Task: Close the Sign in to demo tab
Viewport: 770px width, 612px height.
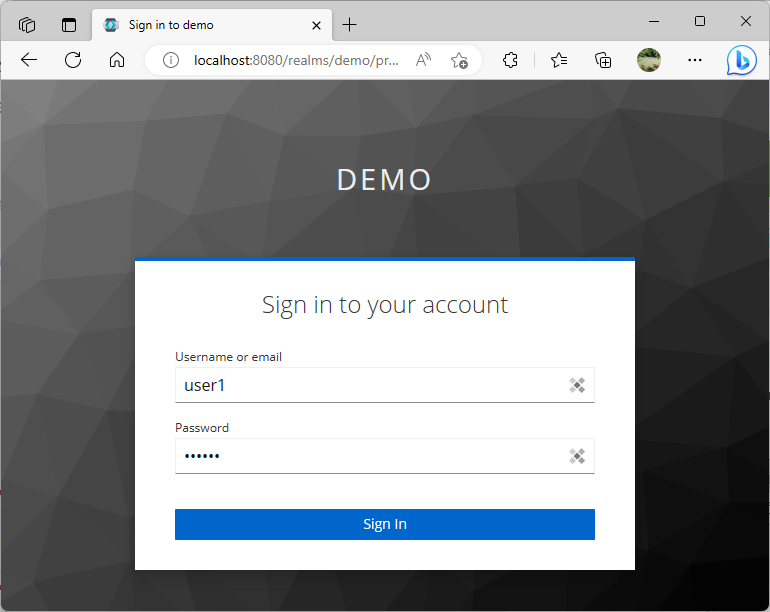Action: pos(316,25)
